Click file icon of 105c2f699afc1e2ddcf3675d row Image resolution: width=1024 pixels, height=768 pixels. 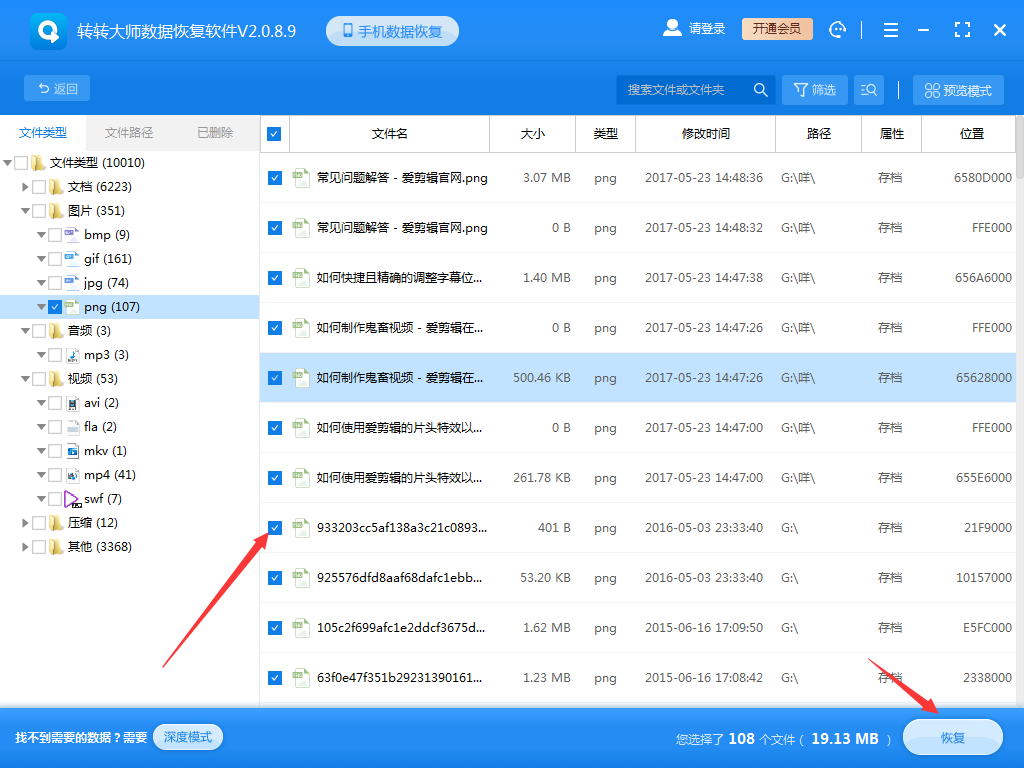click(301, 628)
